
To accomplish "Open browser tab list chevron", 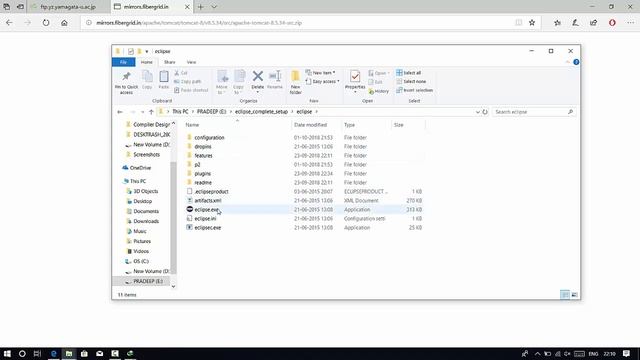I will click(214, 7).
